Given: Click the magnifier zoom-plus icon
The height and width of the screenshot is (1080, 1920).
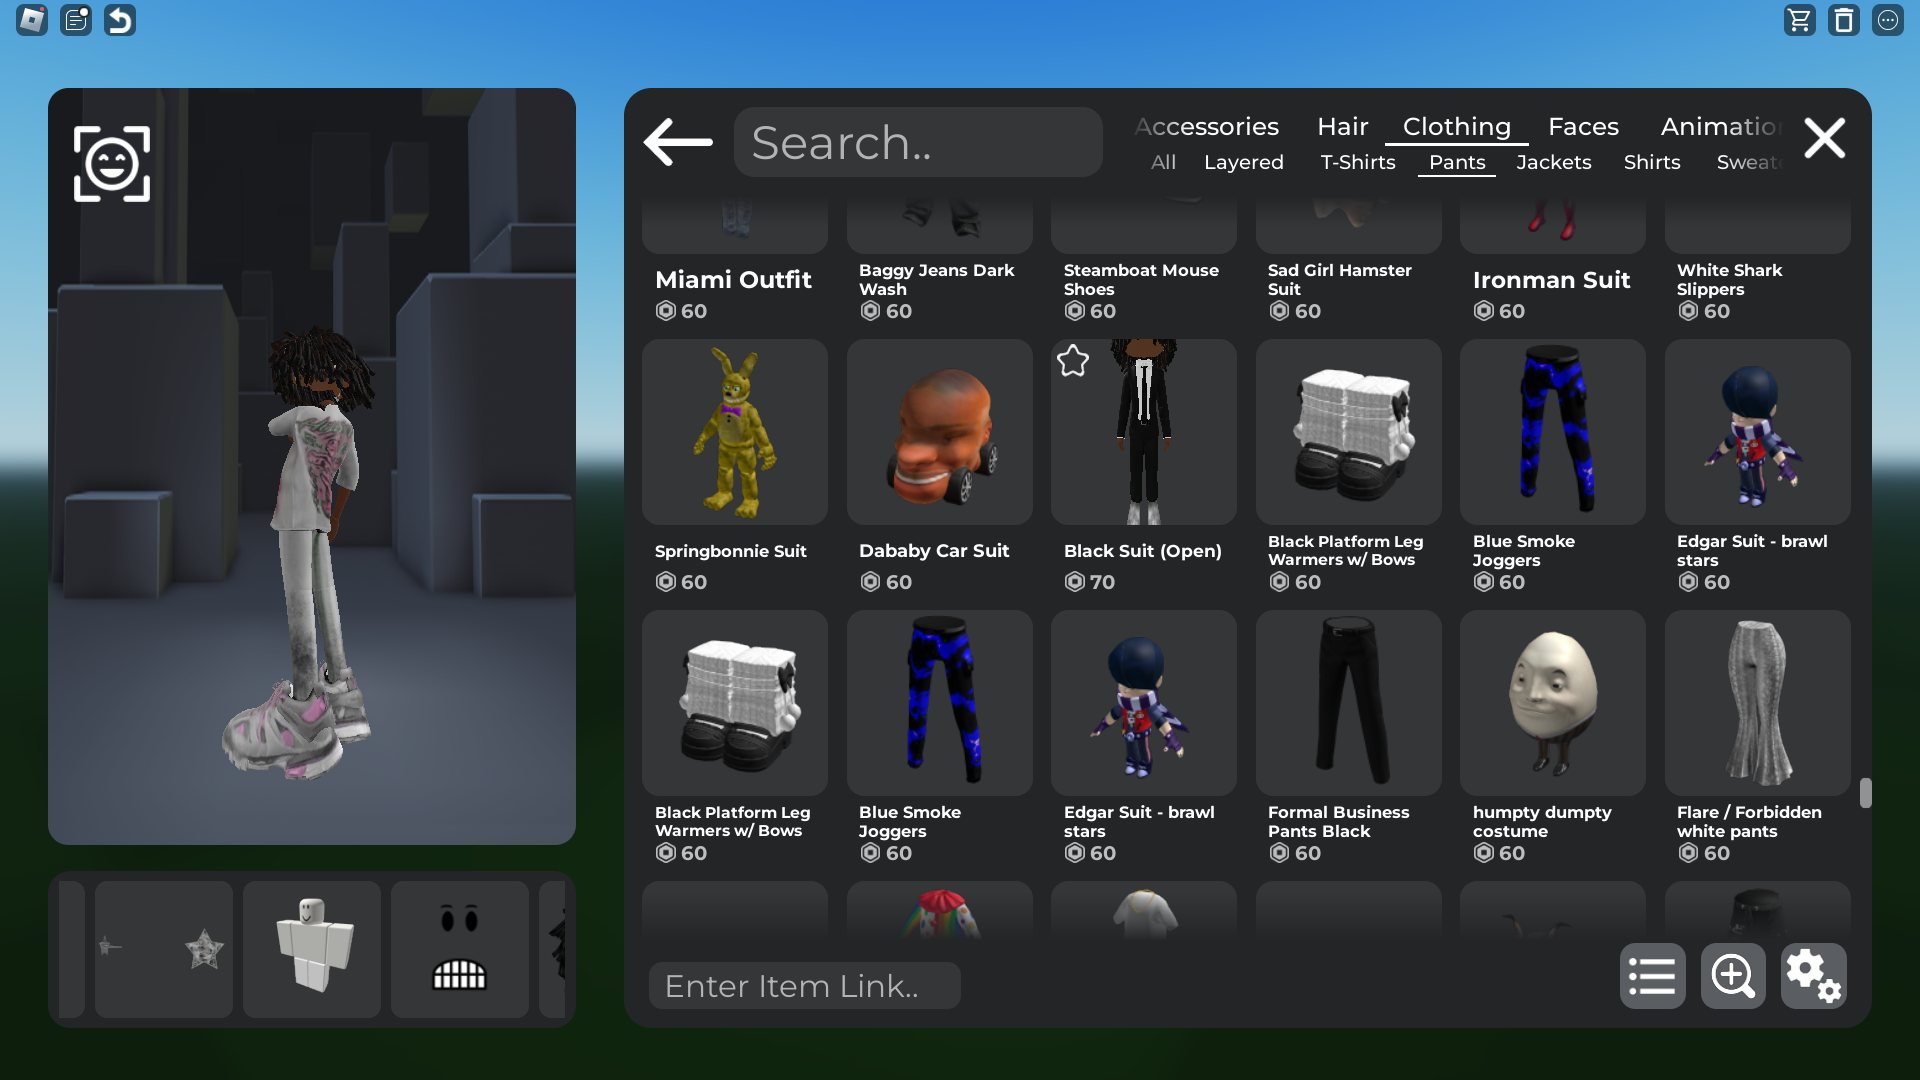Looking at the screenshot, I should point(1732,976).
